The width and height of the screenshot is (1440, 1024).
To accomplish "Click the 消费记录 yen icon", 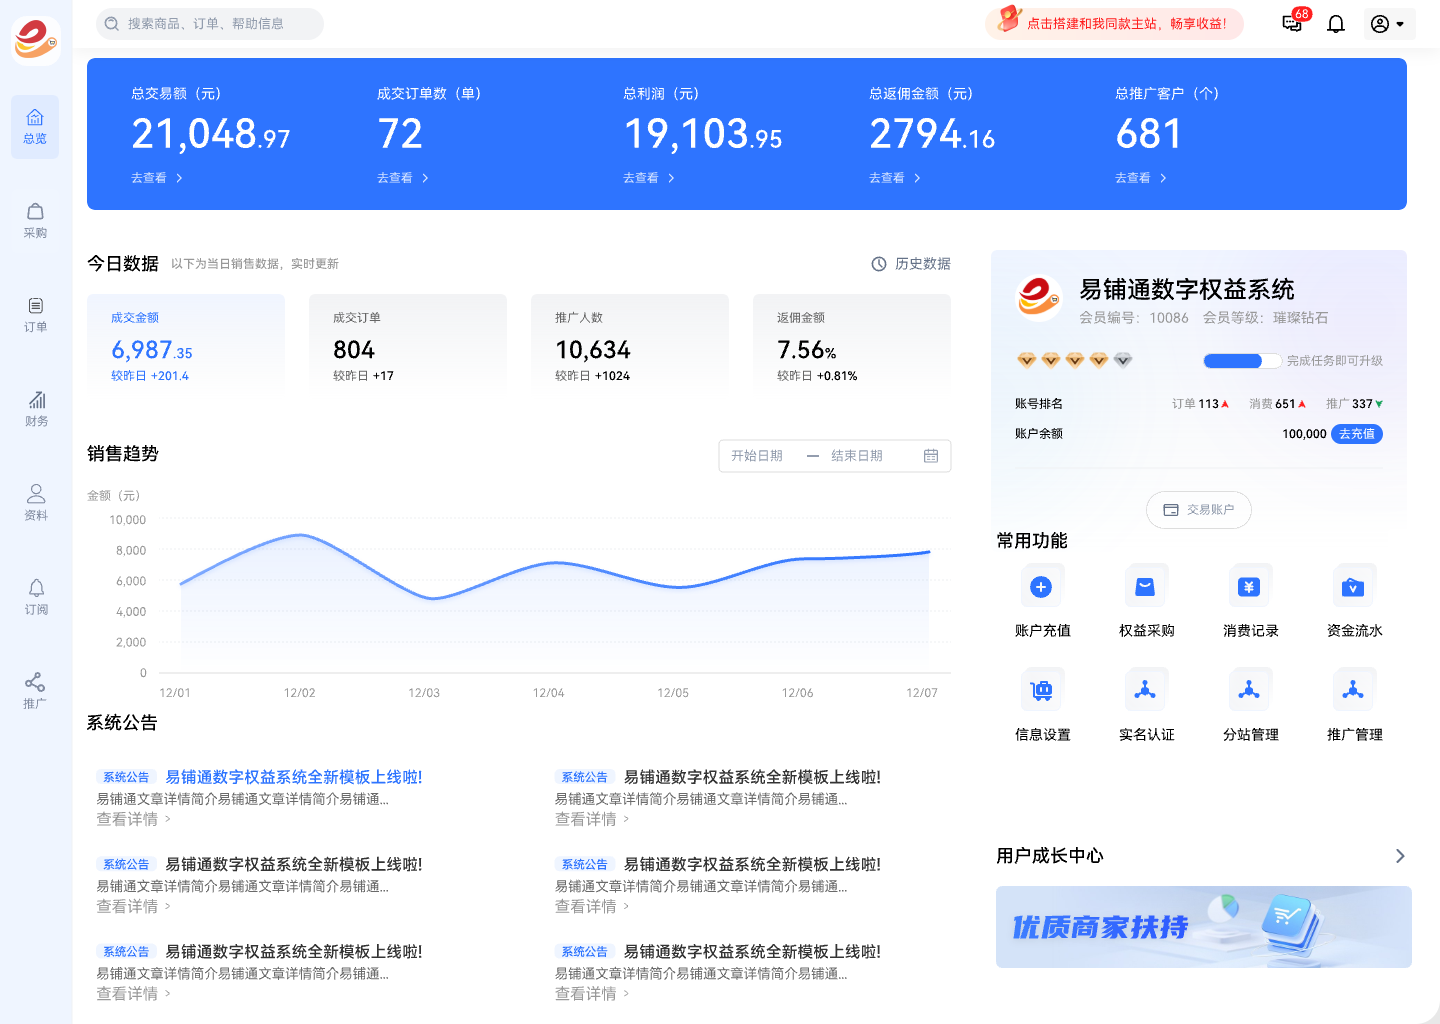I will (x=1249, y=587).
